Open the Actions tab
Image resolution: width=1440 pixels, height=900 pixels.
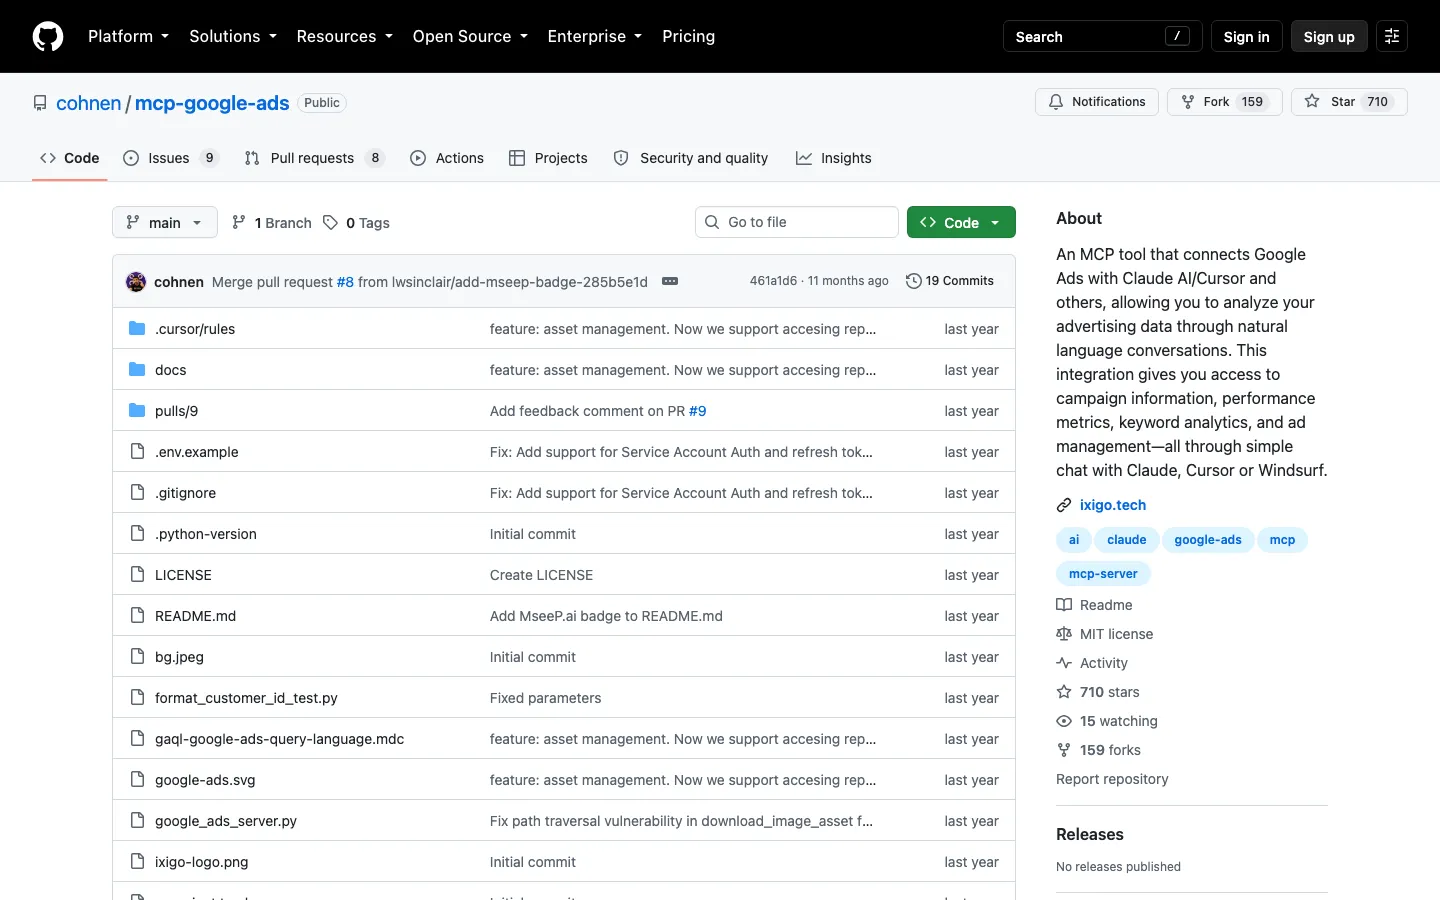pyautogui.click(x=447, y=158)
